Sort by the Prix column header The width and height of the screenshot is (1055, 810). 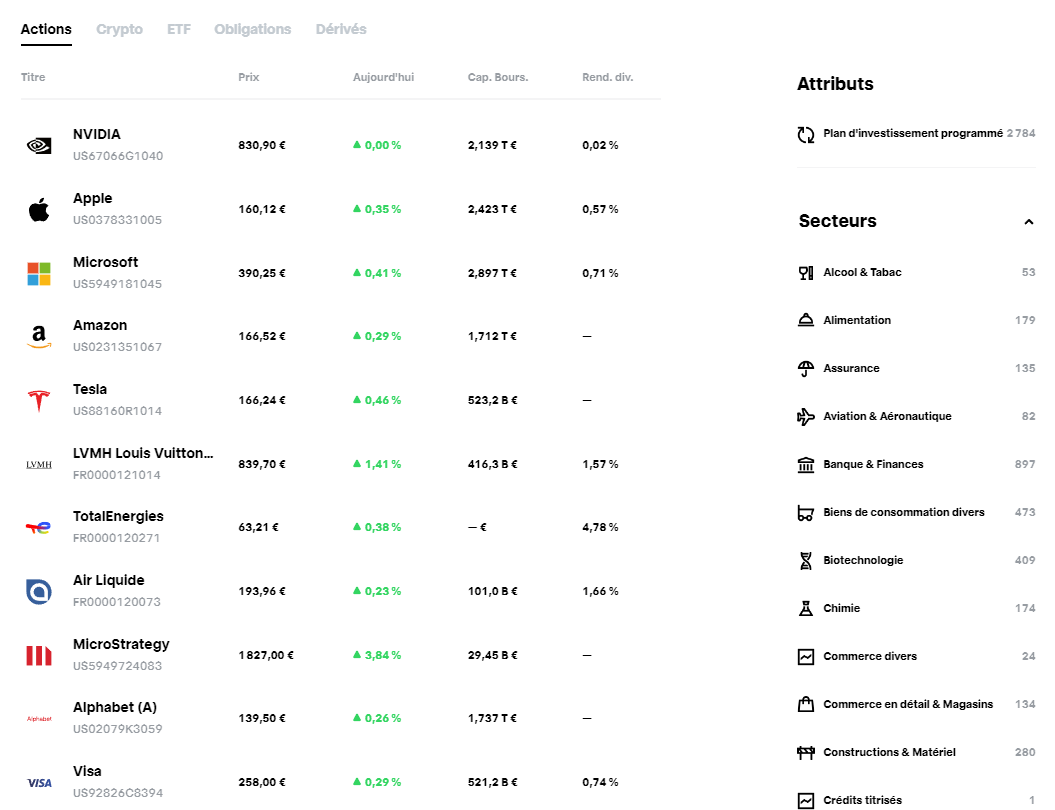click(248, 77)
